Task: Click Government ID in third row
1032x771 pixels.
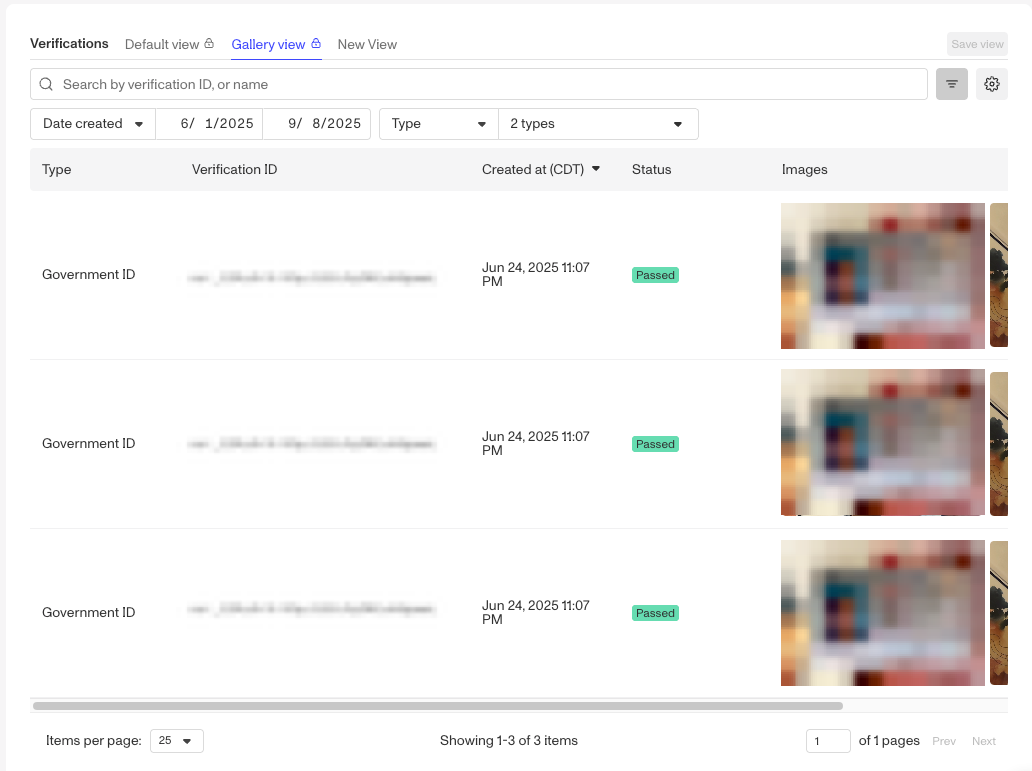Action: coord(88,612)
